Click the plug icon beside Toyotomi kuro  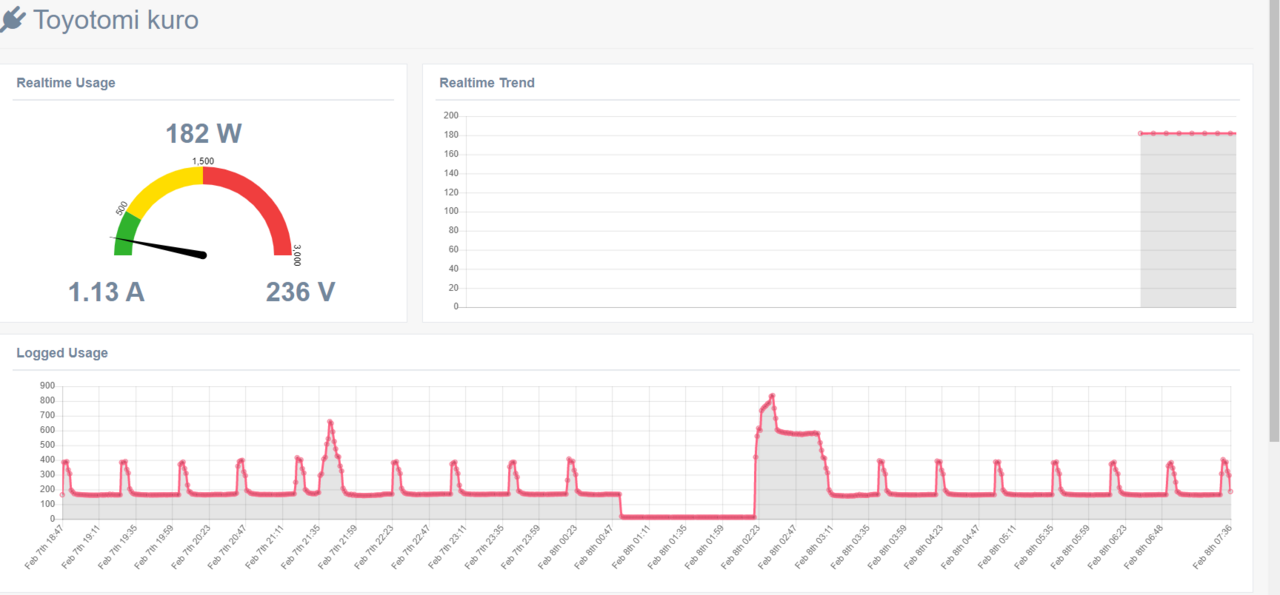[12, 19]
